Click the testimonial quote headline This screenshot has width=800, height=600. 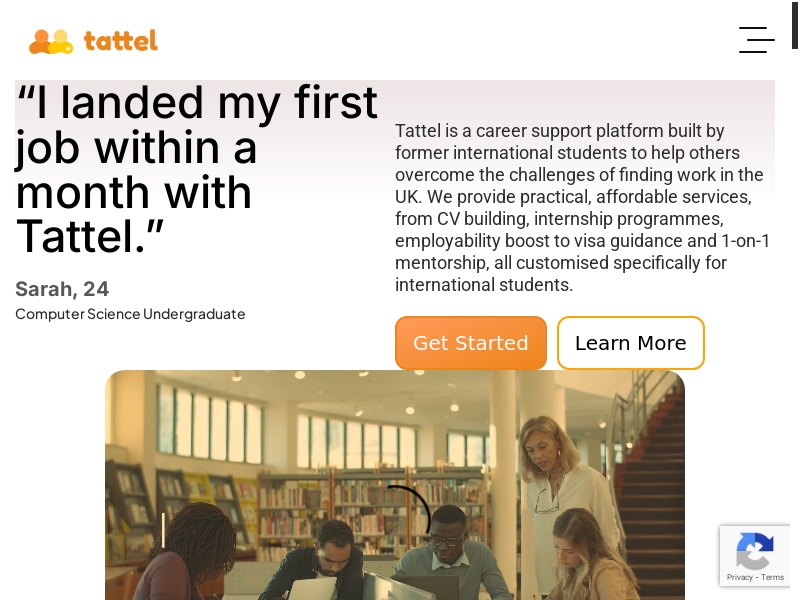coord(197,169)
